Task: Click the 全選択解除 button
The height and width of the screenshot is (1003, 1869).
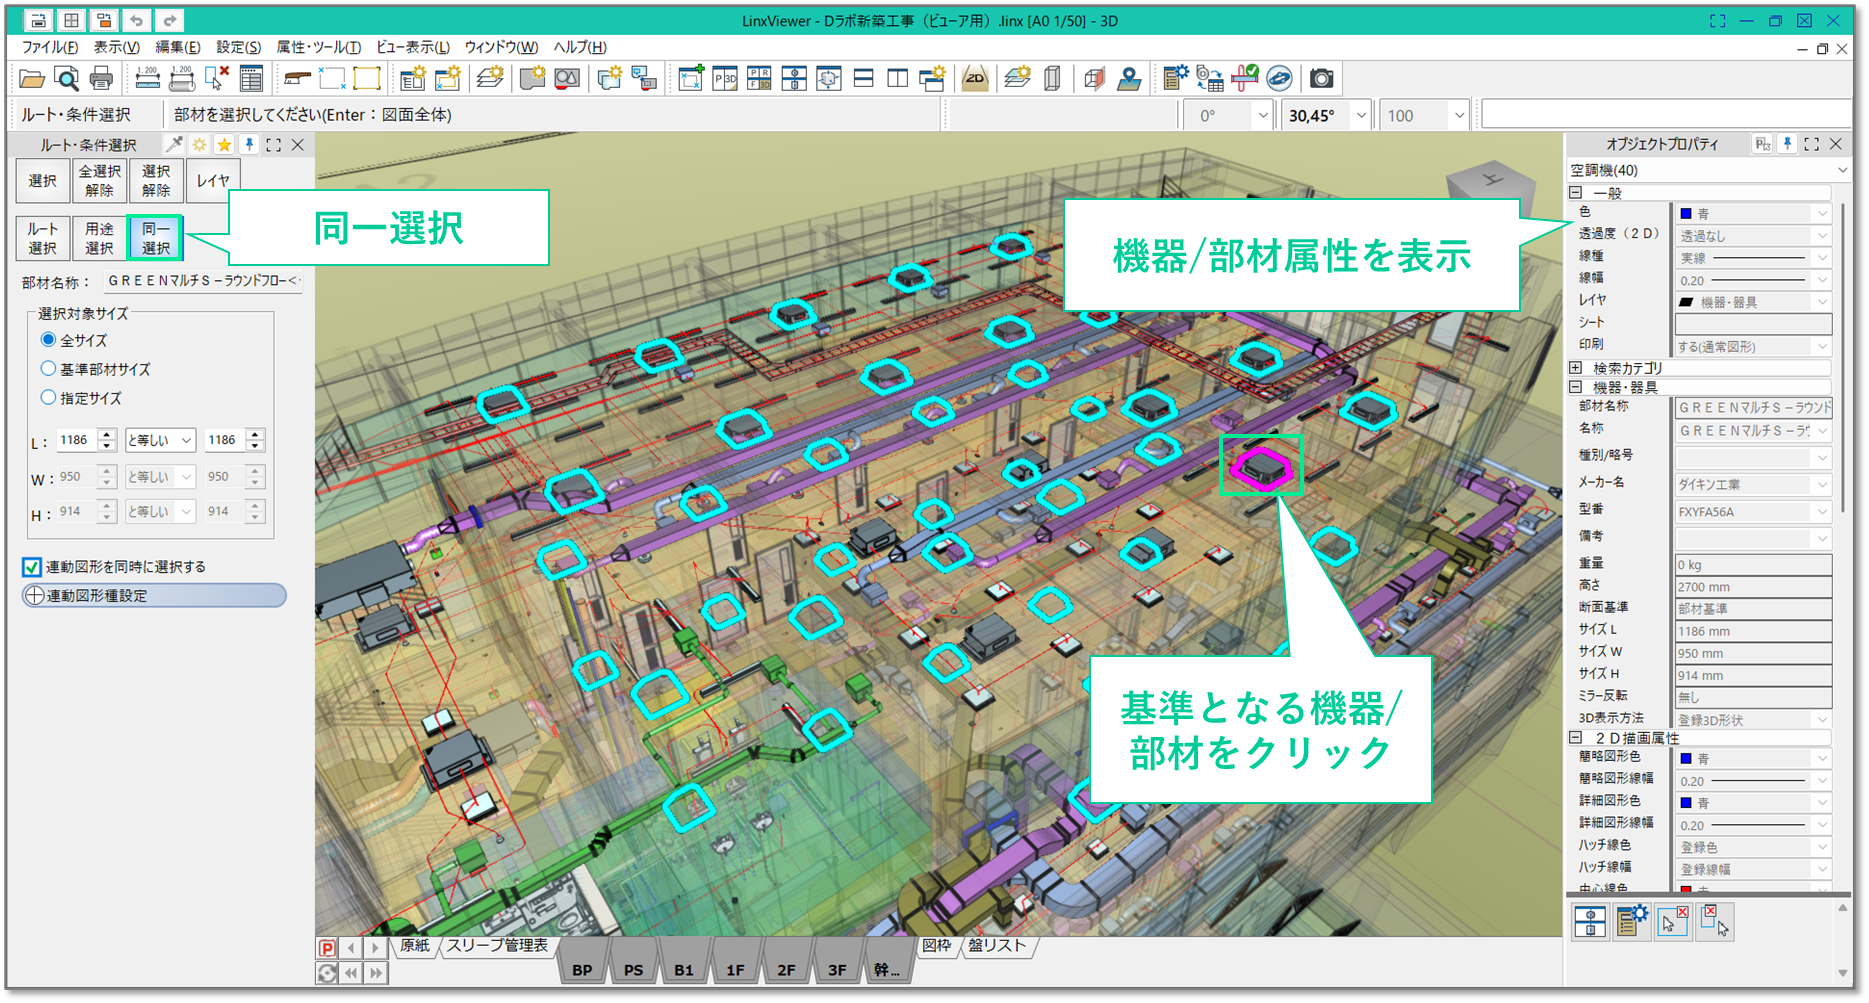Action: click(x=99, y=181)
